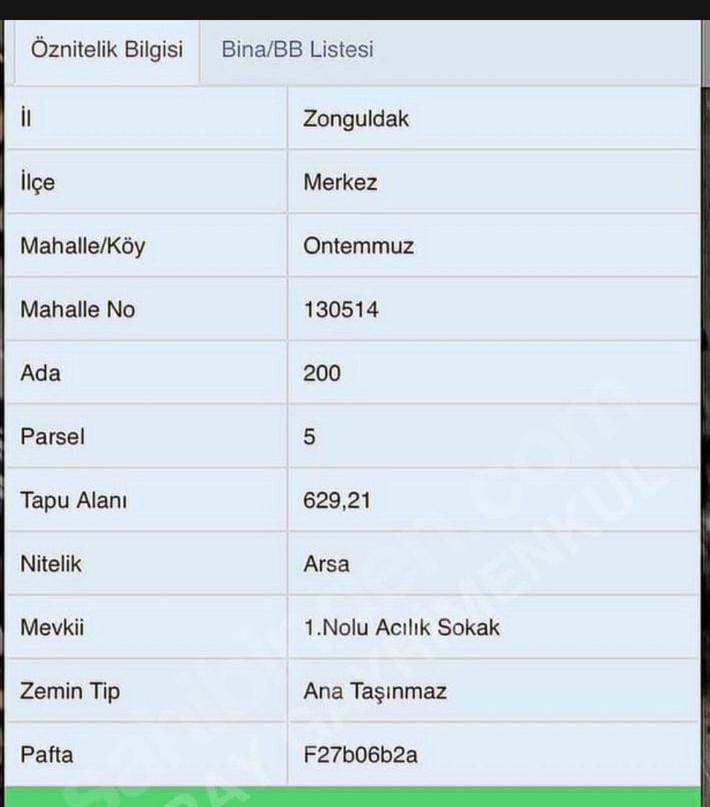This screenshot has width=710, height=807.
Task: Click the green bar below the table
Action: (x=352, y=797)
